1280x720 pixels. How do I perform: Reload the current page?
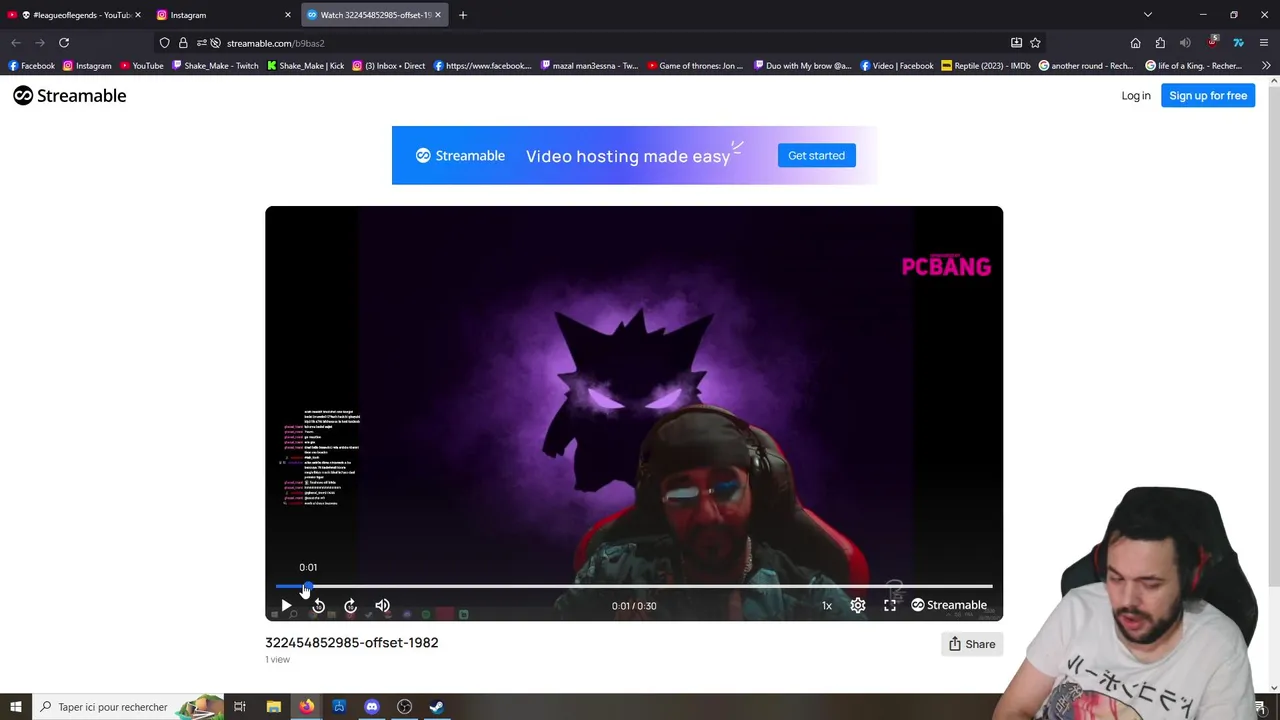point(64,43)
